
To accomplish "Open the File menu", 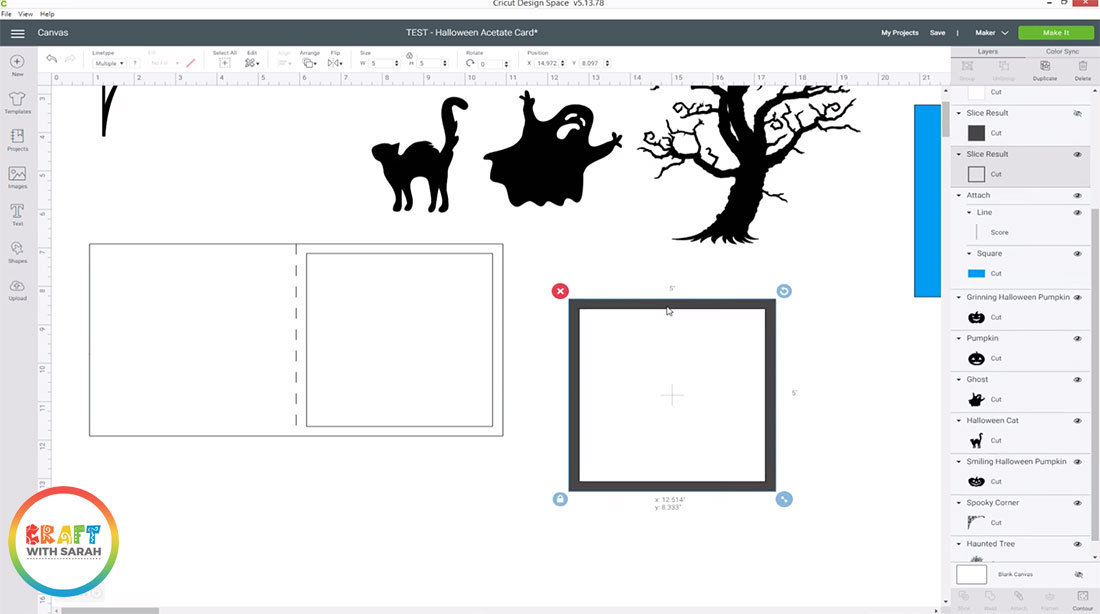I will click(7, 14).
